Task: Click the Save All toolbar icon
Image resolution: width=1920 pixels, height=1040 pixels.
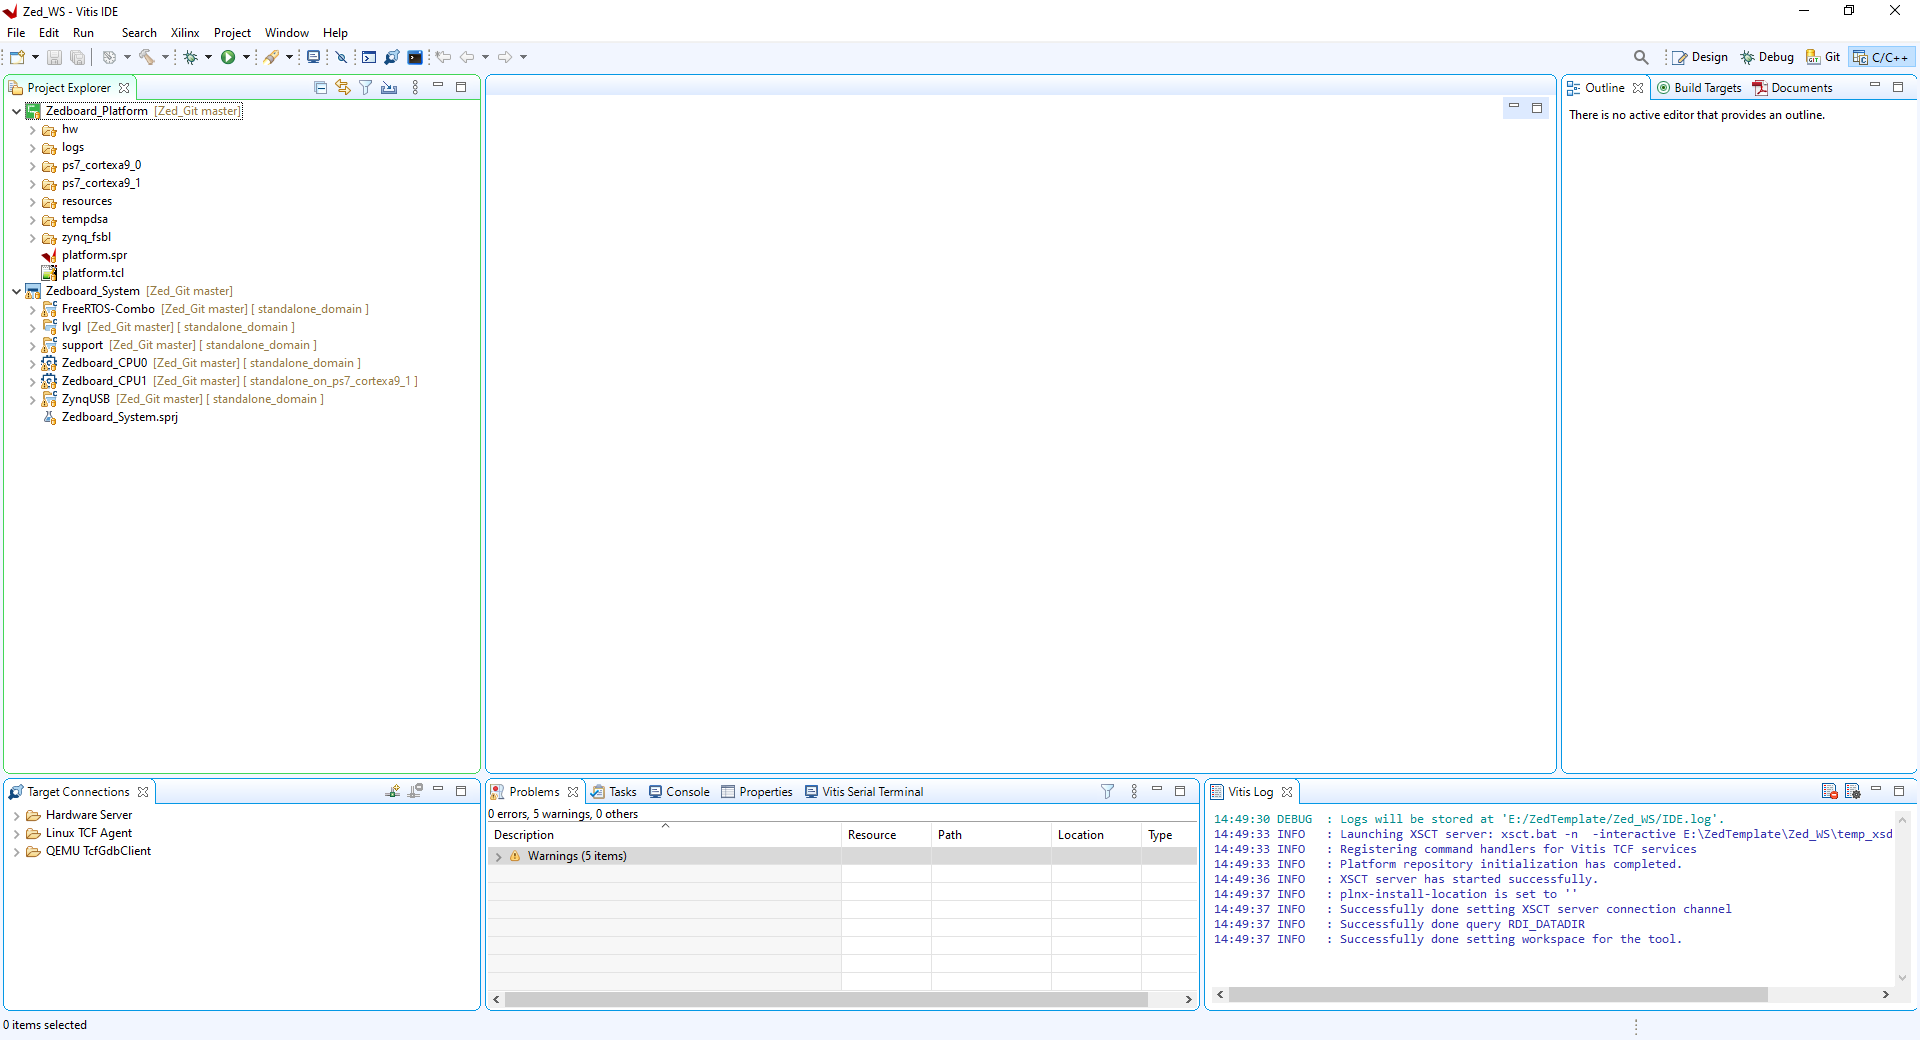Action: click(77, 57)
